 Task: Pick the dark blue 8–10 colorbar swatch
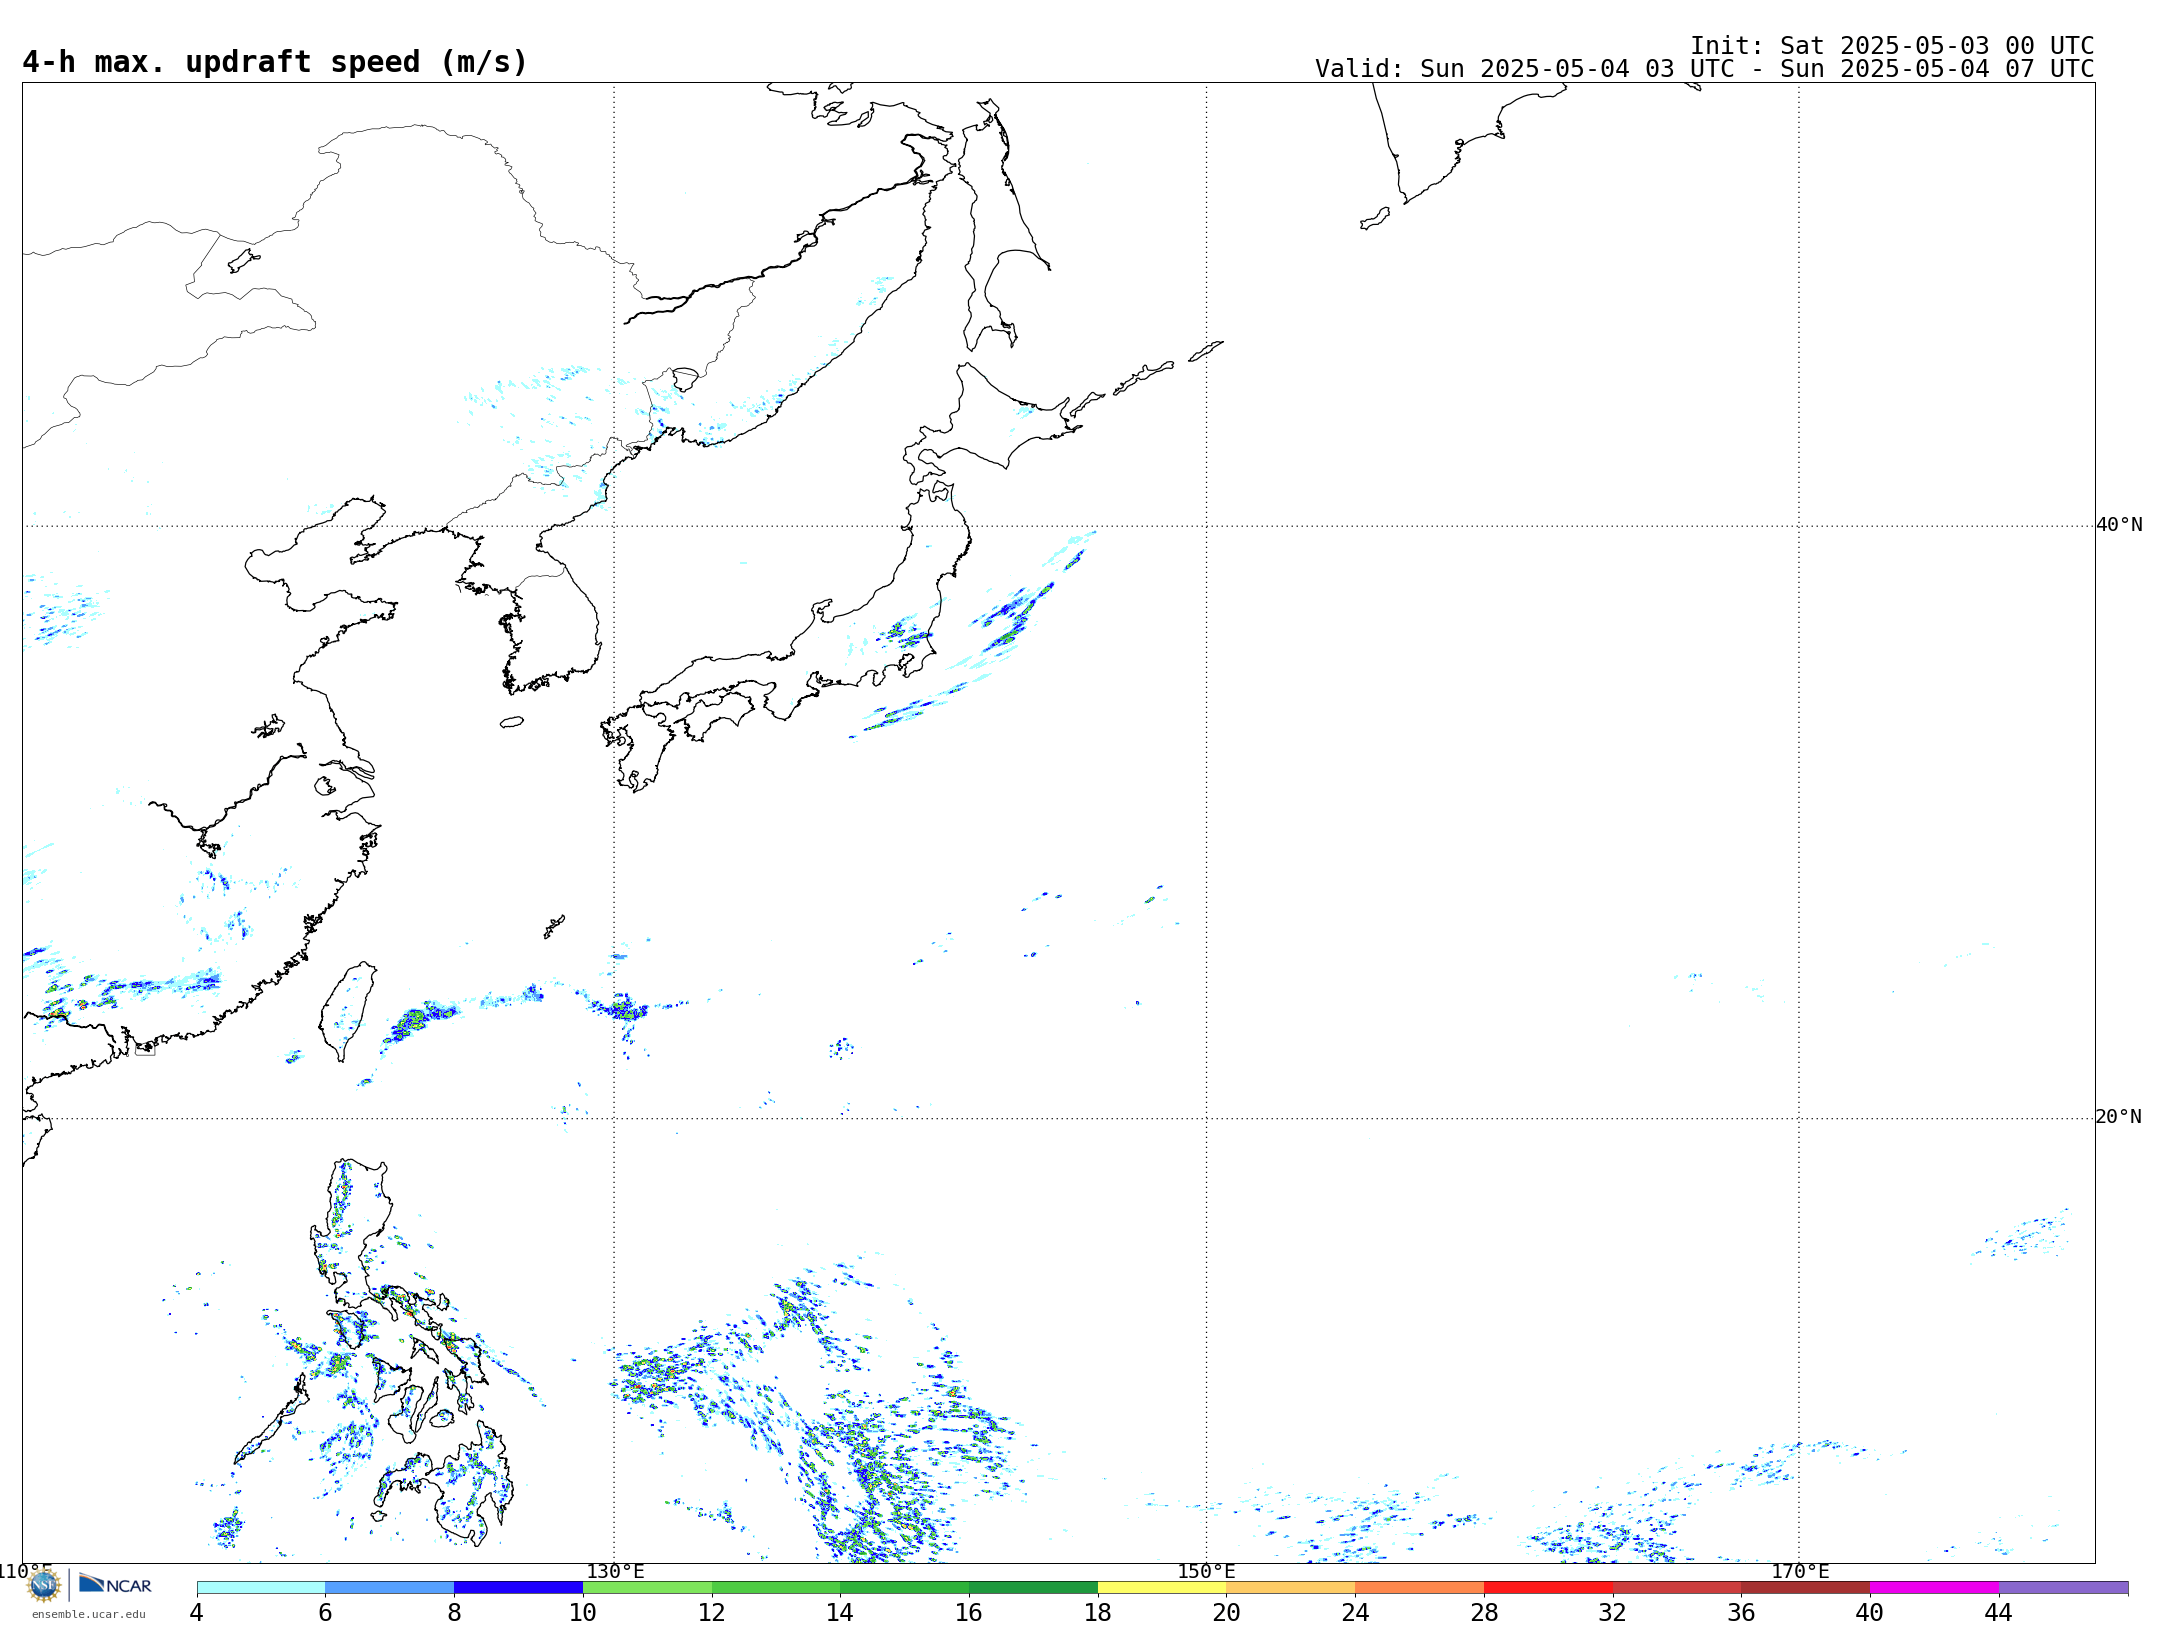pos(518,1587)
